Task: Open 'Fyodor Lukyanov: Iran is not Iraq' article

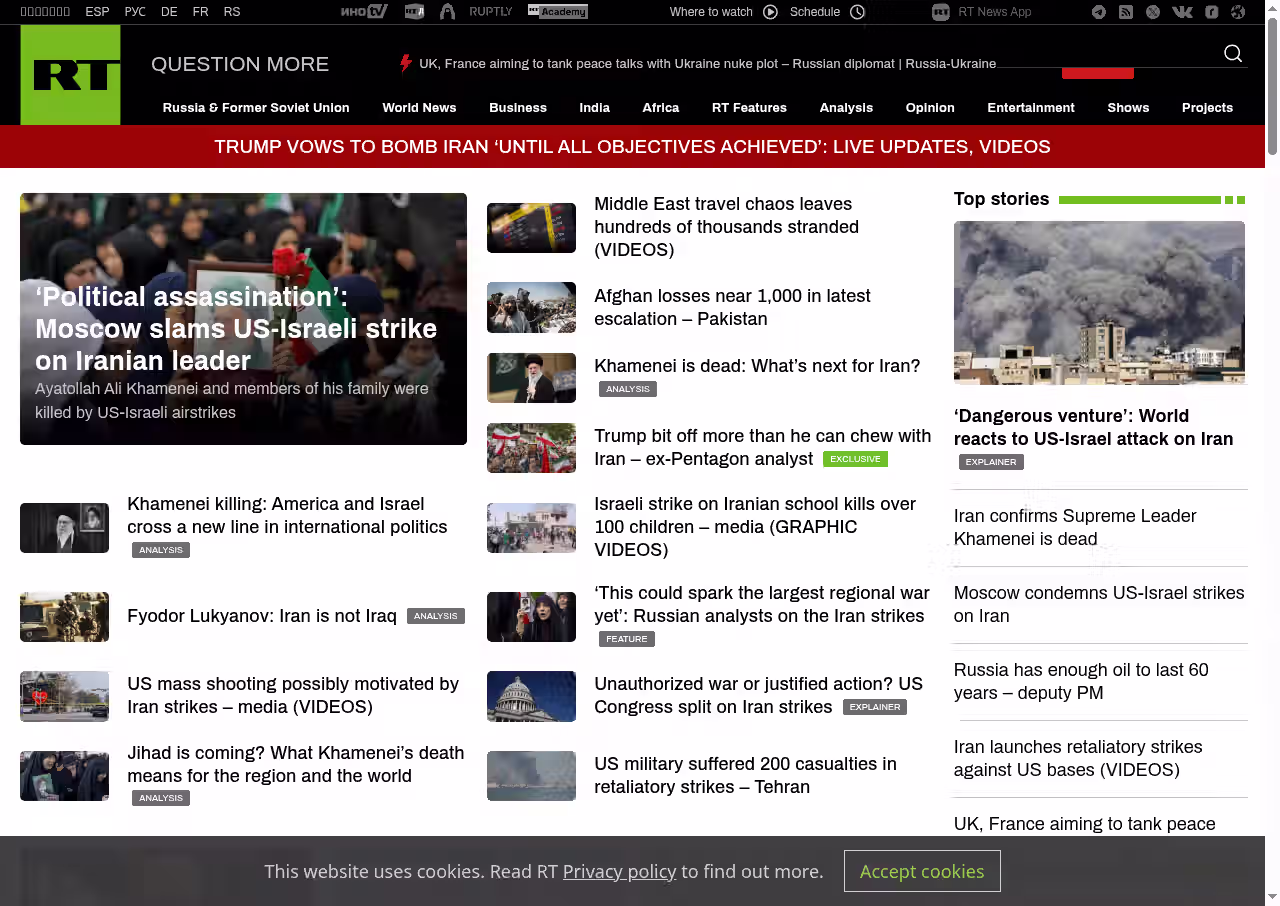Action: 262,616
